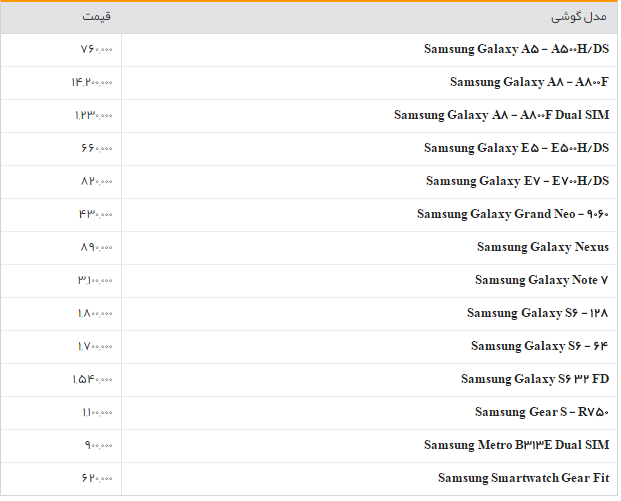Click the price 660,000 for Galaxy E5
The image size is (621, 501).
[x=97, y=149]
